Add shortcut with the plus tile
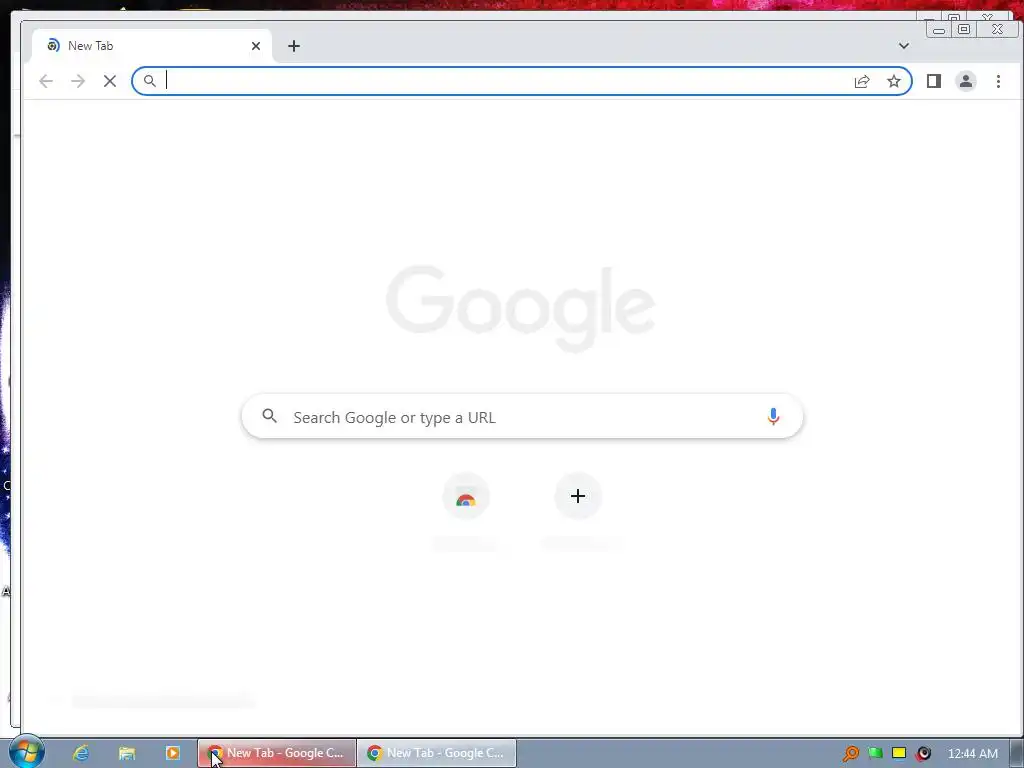The image size is (1024, 768). pos(578,496)
